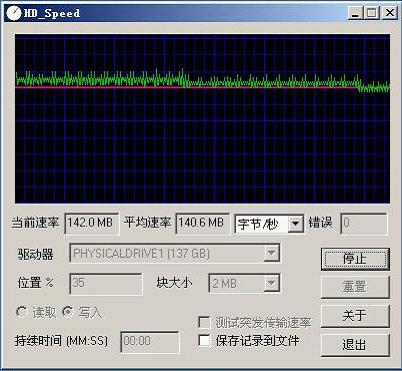Expand the PHYSICALDRIVE1 drive dropdown
The image size is (402, 371).
pos(272,254)
